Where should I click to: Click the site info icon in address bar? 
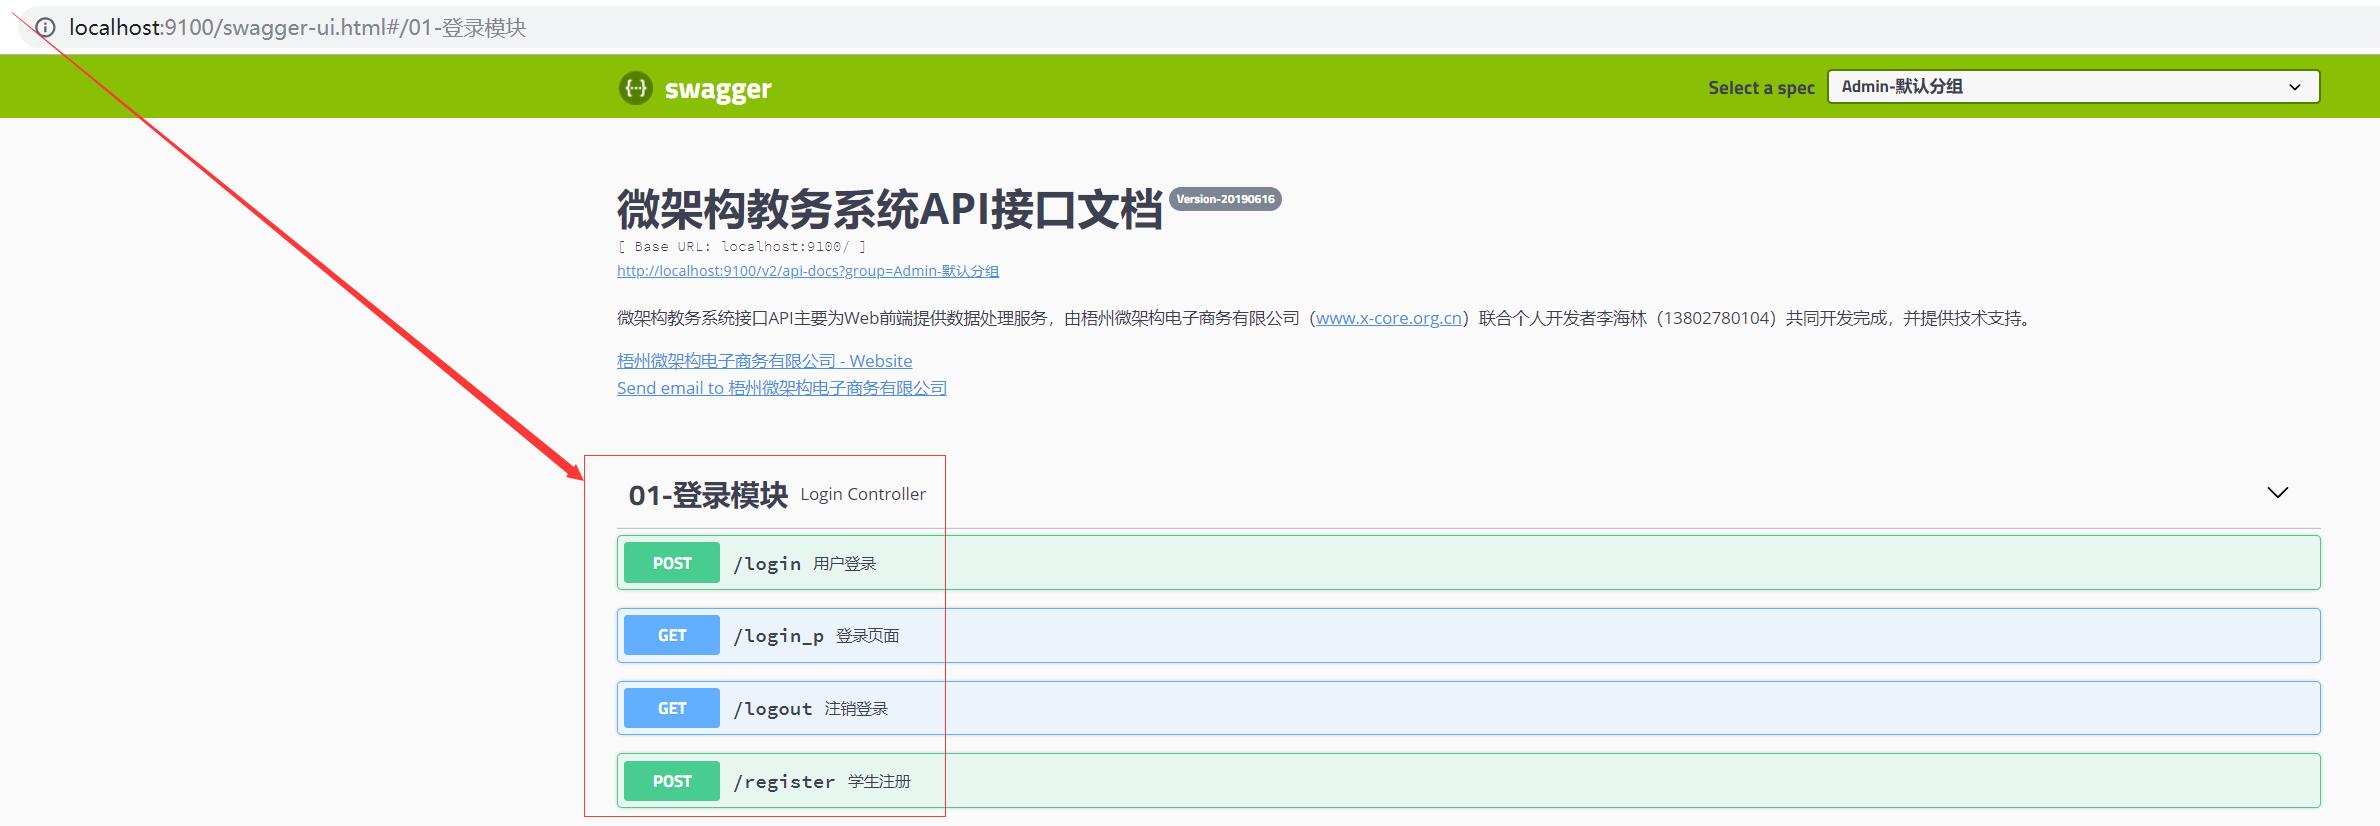click(x=45, y=27)
